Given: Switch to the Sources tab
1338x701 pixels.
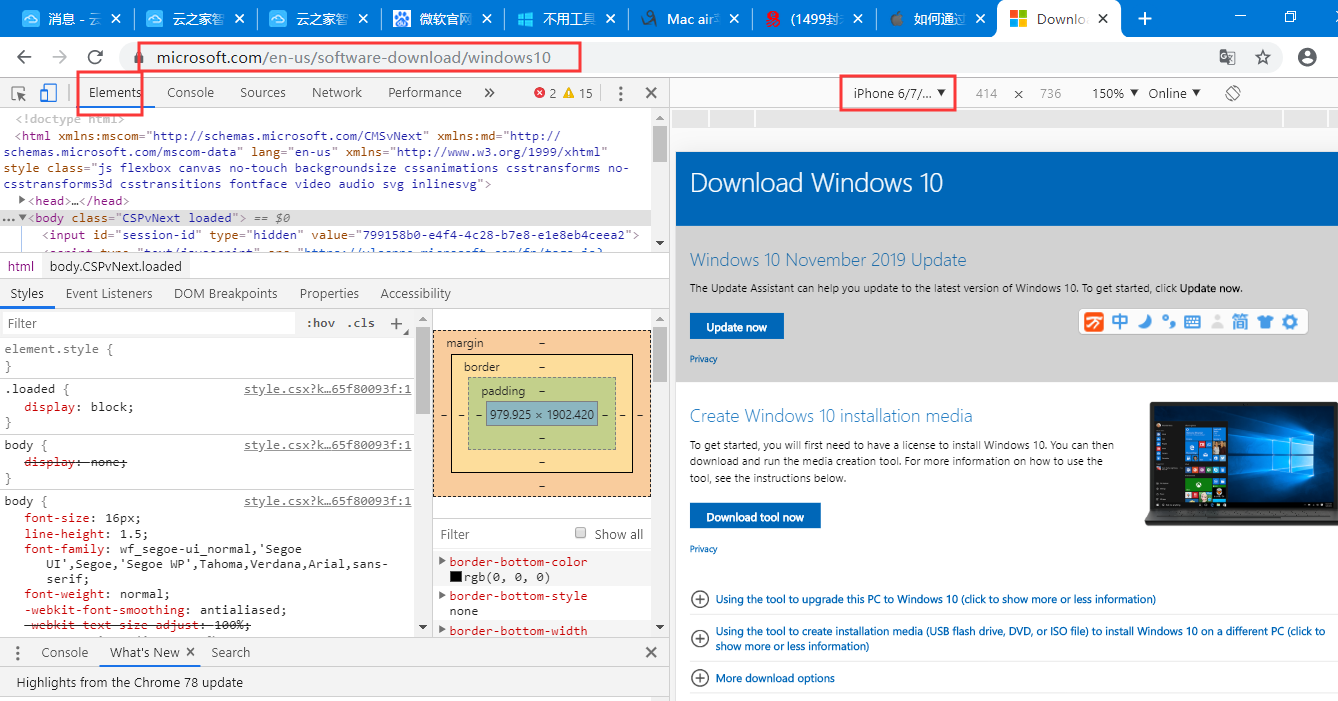Looking at the screenshot, I should point(263,93).
